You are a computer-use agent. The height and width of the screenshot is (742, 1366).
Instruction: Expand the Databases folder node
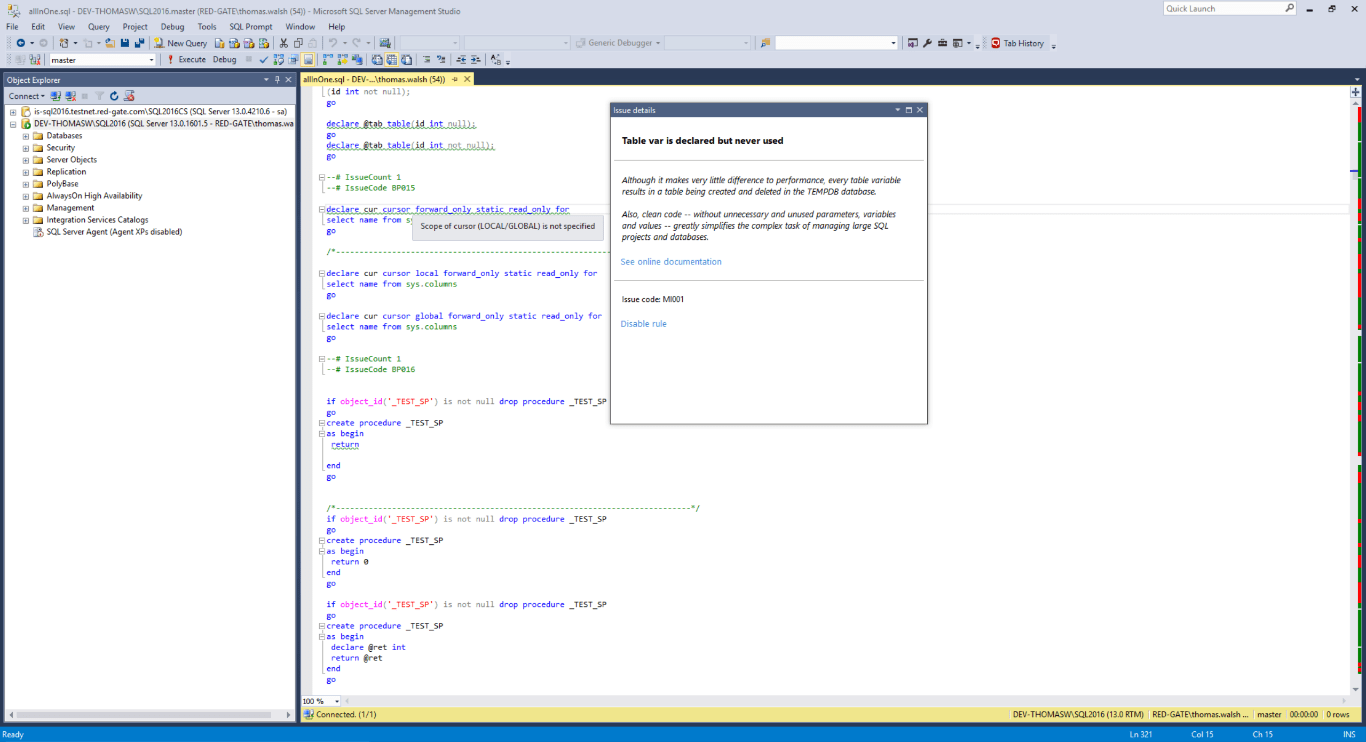click(x=26, y=136)
